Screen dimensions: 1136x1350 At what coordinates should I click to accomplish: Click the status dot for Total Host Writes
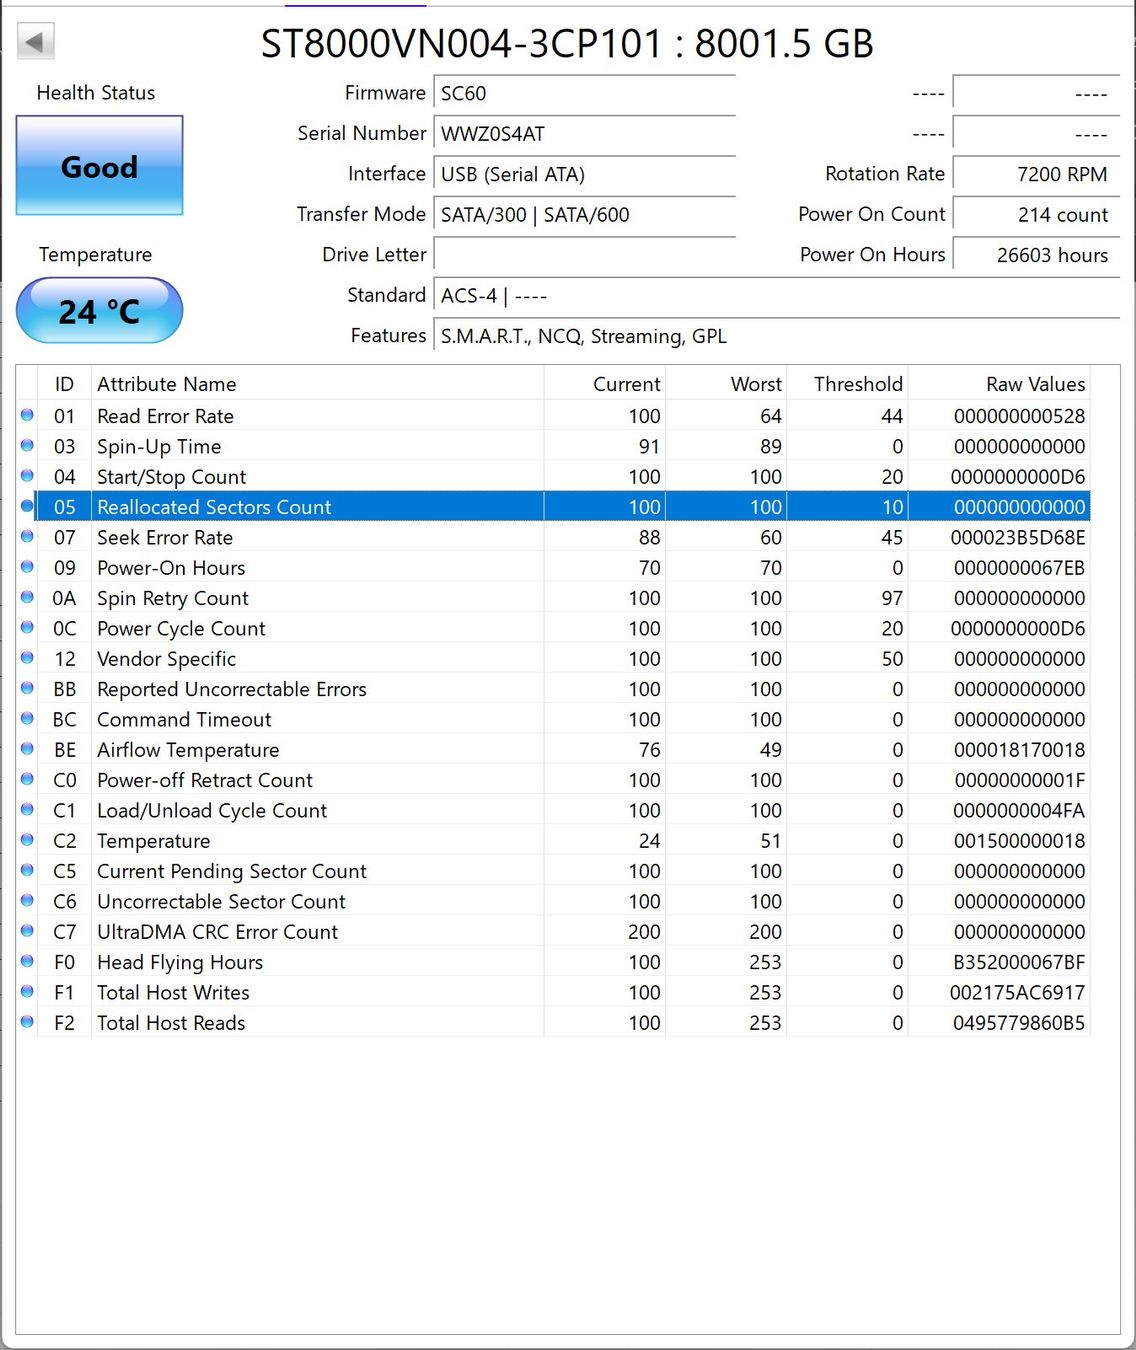coord(27,991)
